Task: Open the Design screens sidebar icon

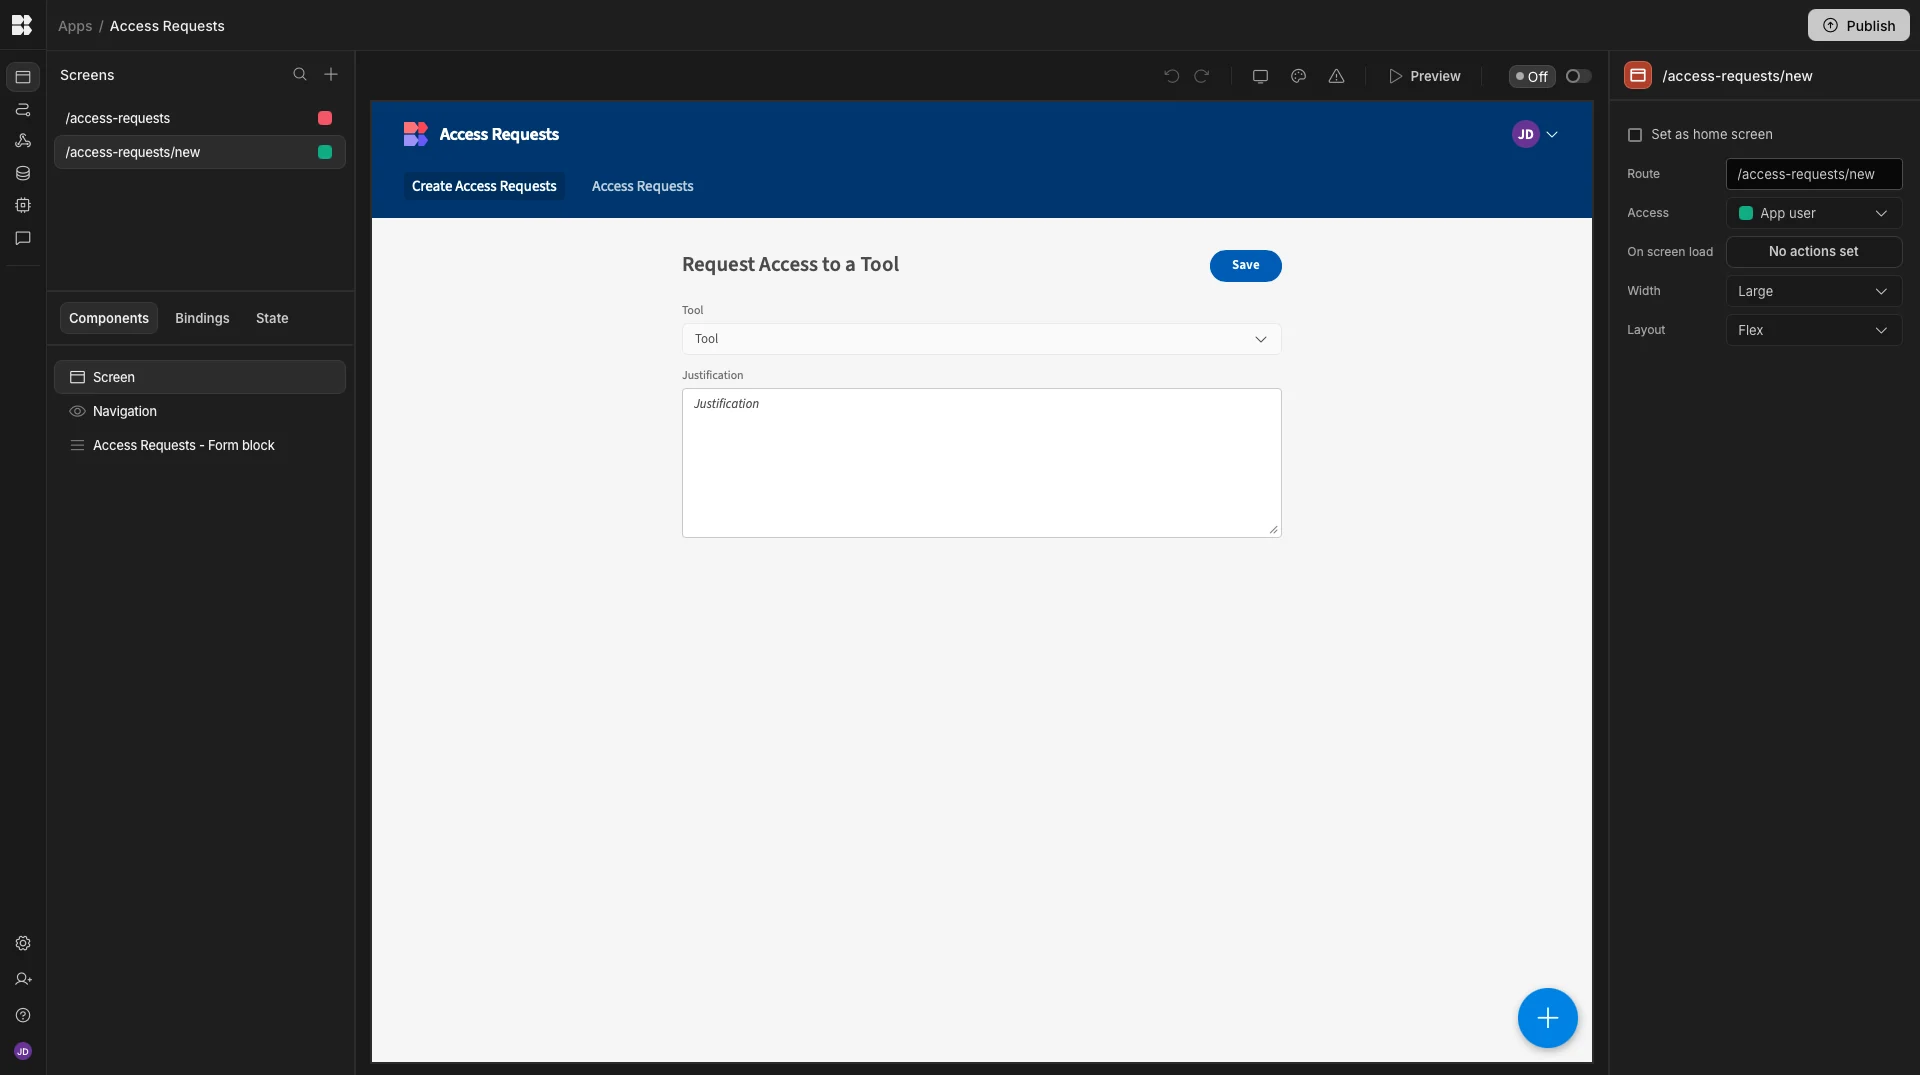Action: [23, 77]
